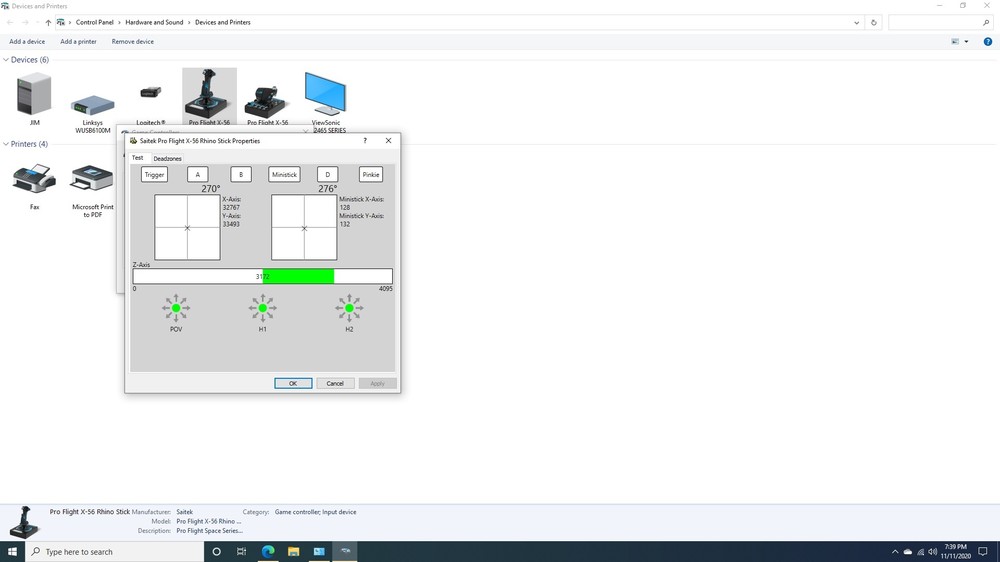
Task: Click the H1 hat direction indicator
Action: (263, 308)
